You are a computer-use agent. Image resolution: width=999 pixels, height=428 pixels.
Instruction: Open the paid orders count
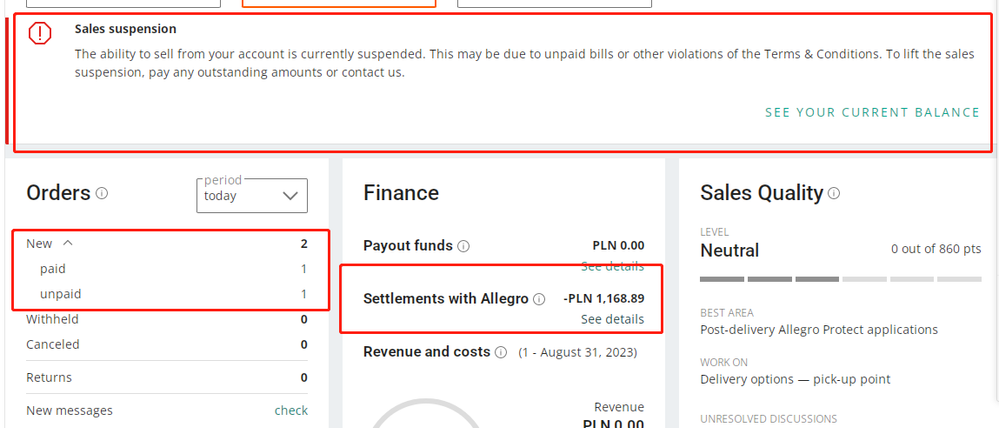(304, 269)
